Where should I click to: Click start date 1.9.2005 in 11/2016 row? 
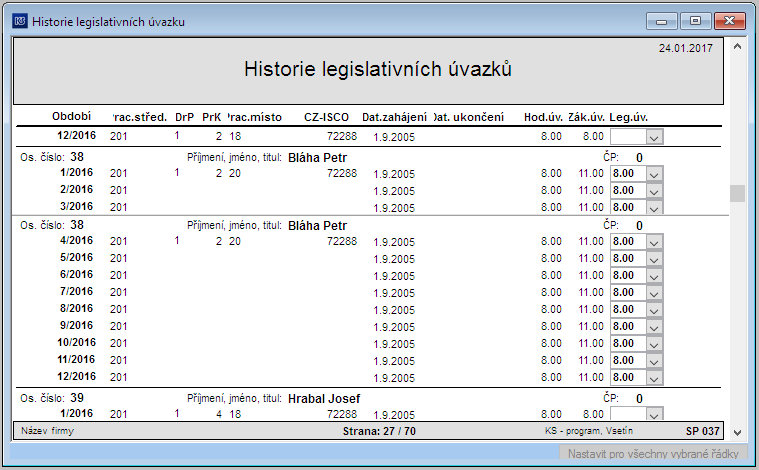[394, 361]
